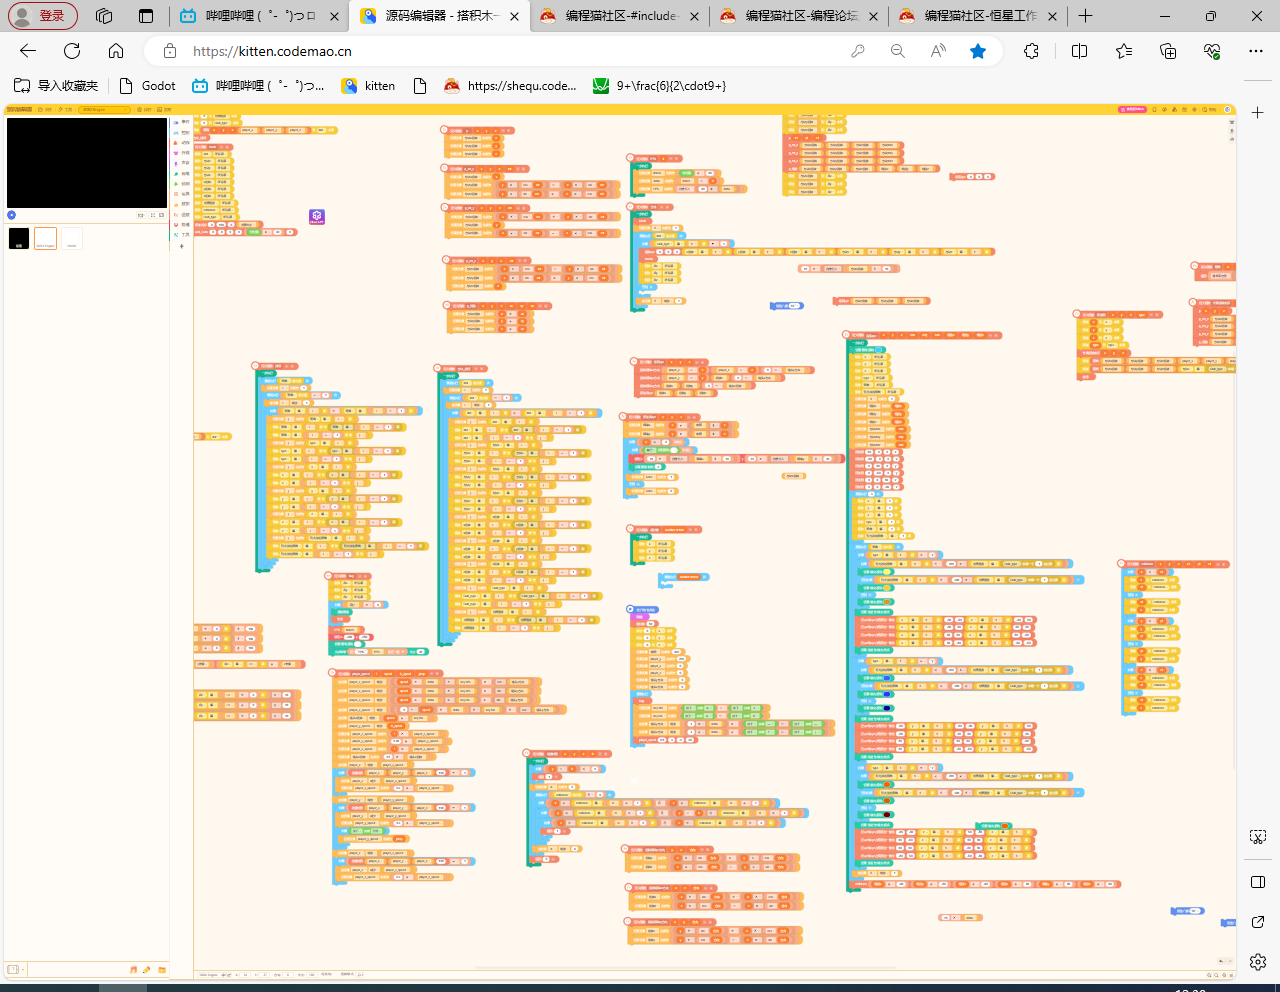The image size is (1280, 992).
Task: Refresh the current page
Action: 72,51
